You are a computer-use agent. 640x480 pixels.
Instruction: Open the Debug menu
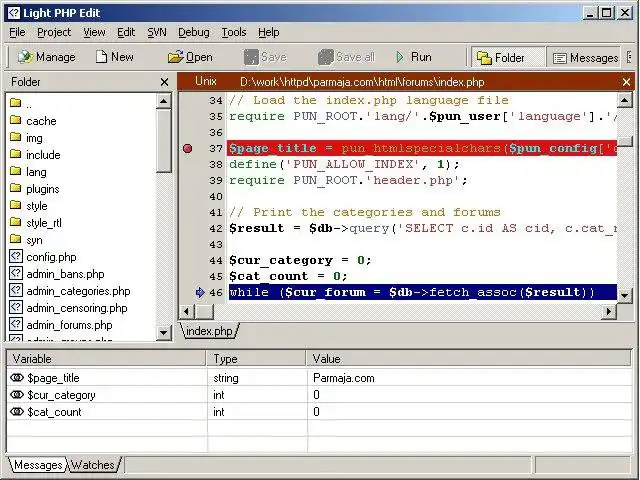pos(193,32)
